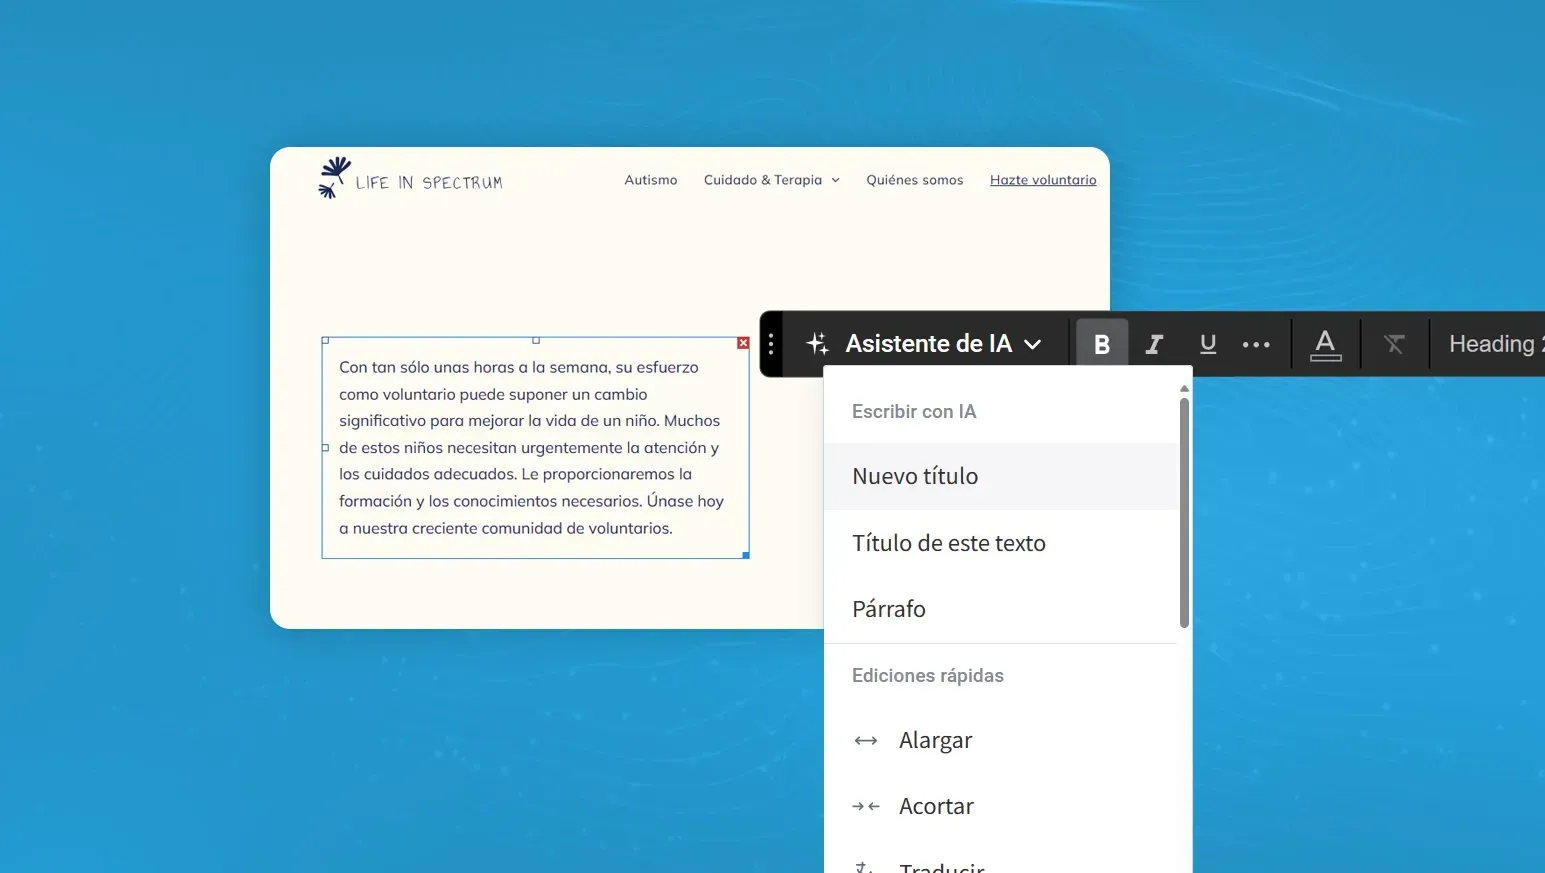Click the top-center handle of the text box

pos(536,340)
